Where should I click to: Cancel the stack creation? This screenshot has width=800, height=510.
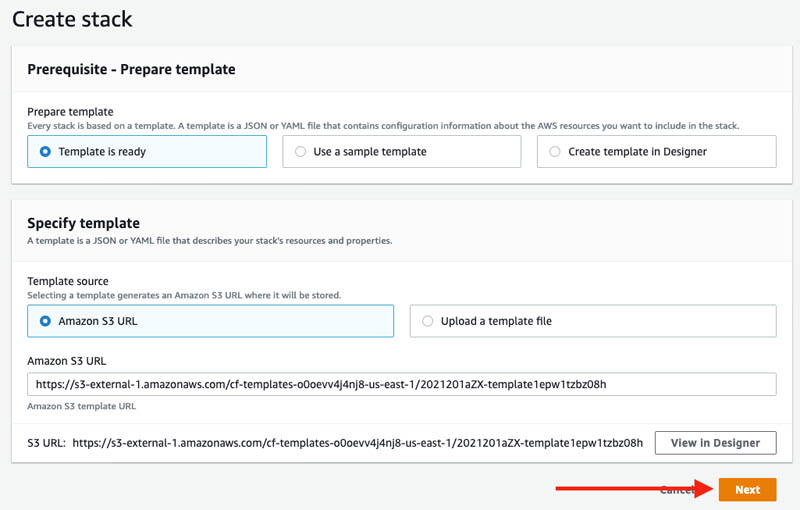677,490
